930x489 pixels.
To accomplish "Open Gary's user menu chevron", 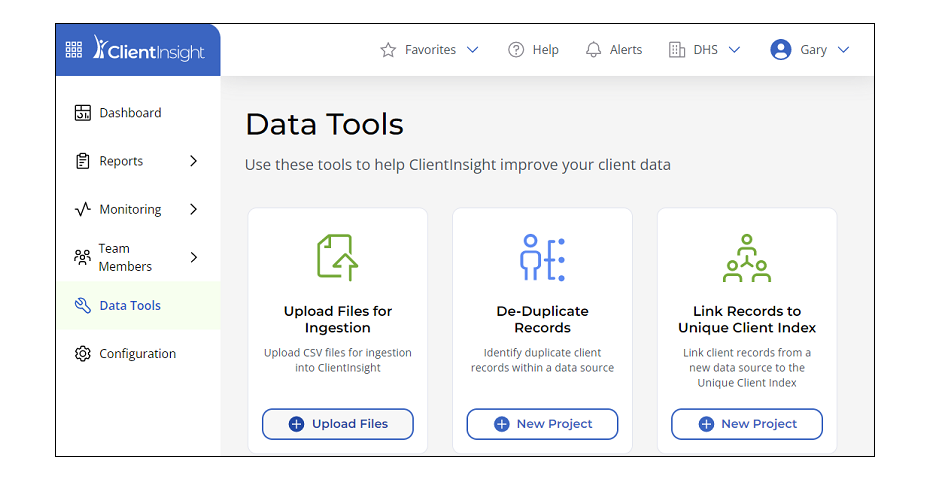I will [843, 50].
